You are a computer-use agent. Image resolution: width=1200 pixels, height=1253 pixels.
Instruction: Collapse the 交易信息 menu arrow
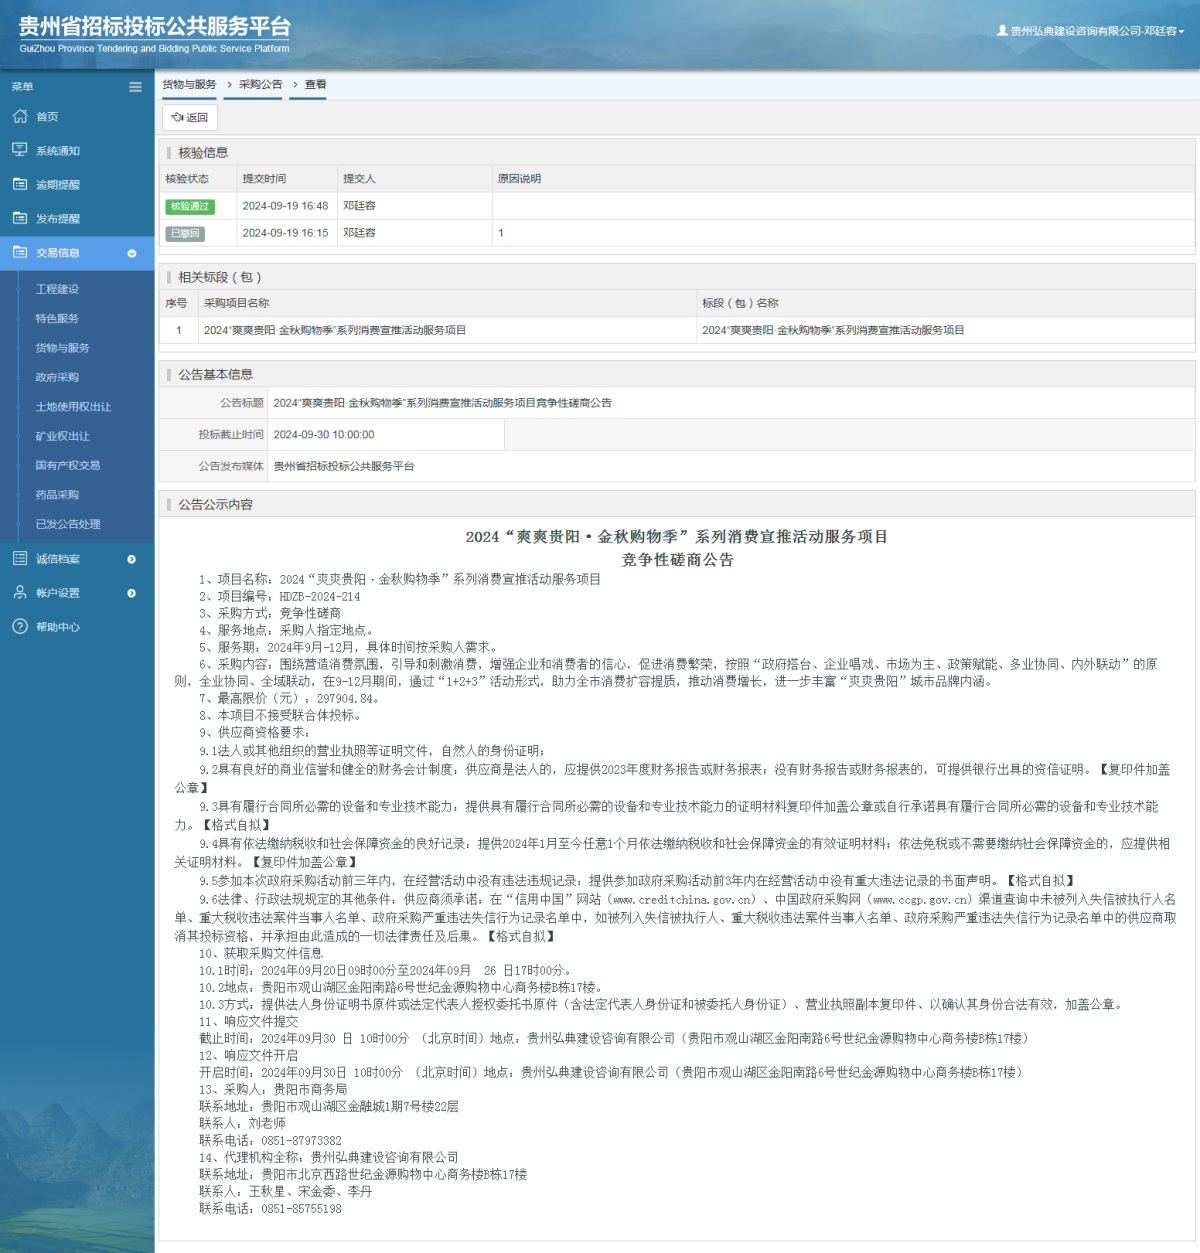(132, 253)
